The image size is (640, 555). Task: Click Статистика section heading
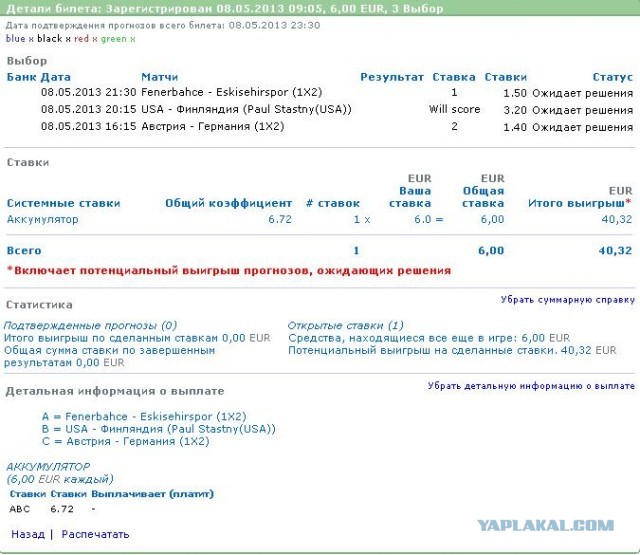[39, 305]
